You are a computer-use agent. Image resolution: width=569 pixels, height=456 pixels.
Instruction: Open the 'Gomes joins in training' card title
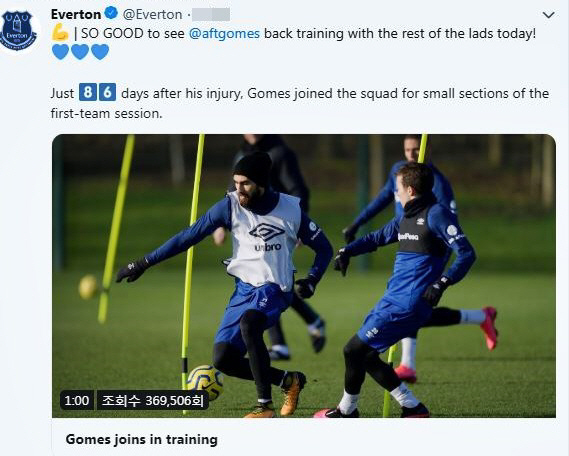coord(142,439)
